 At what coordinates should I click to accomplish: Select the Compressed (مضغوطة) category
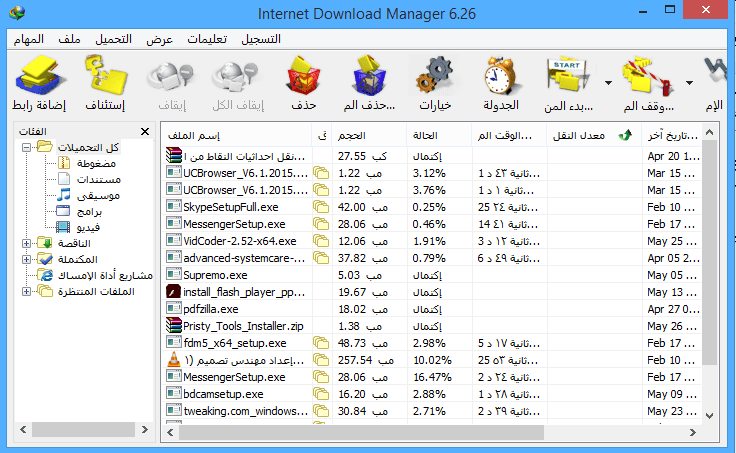pos(96,163)
